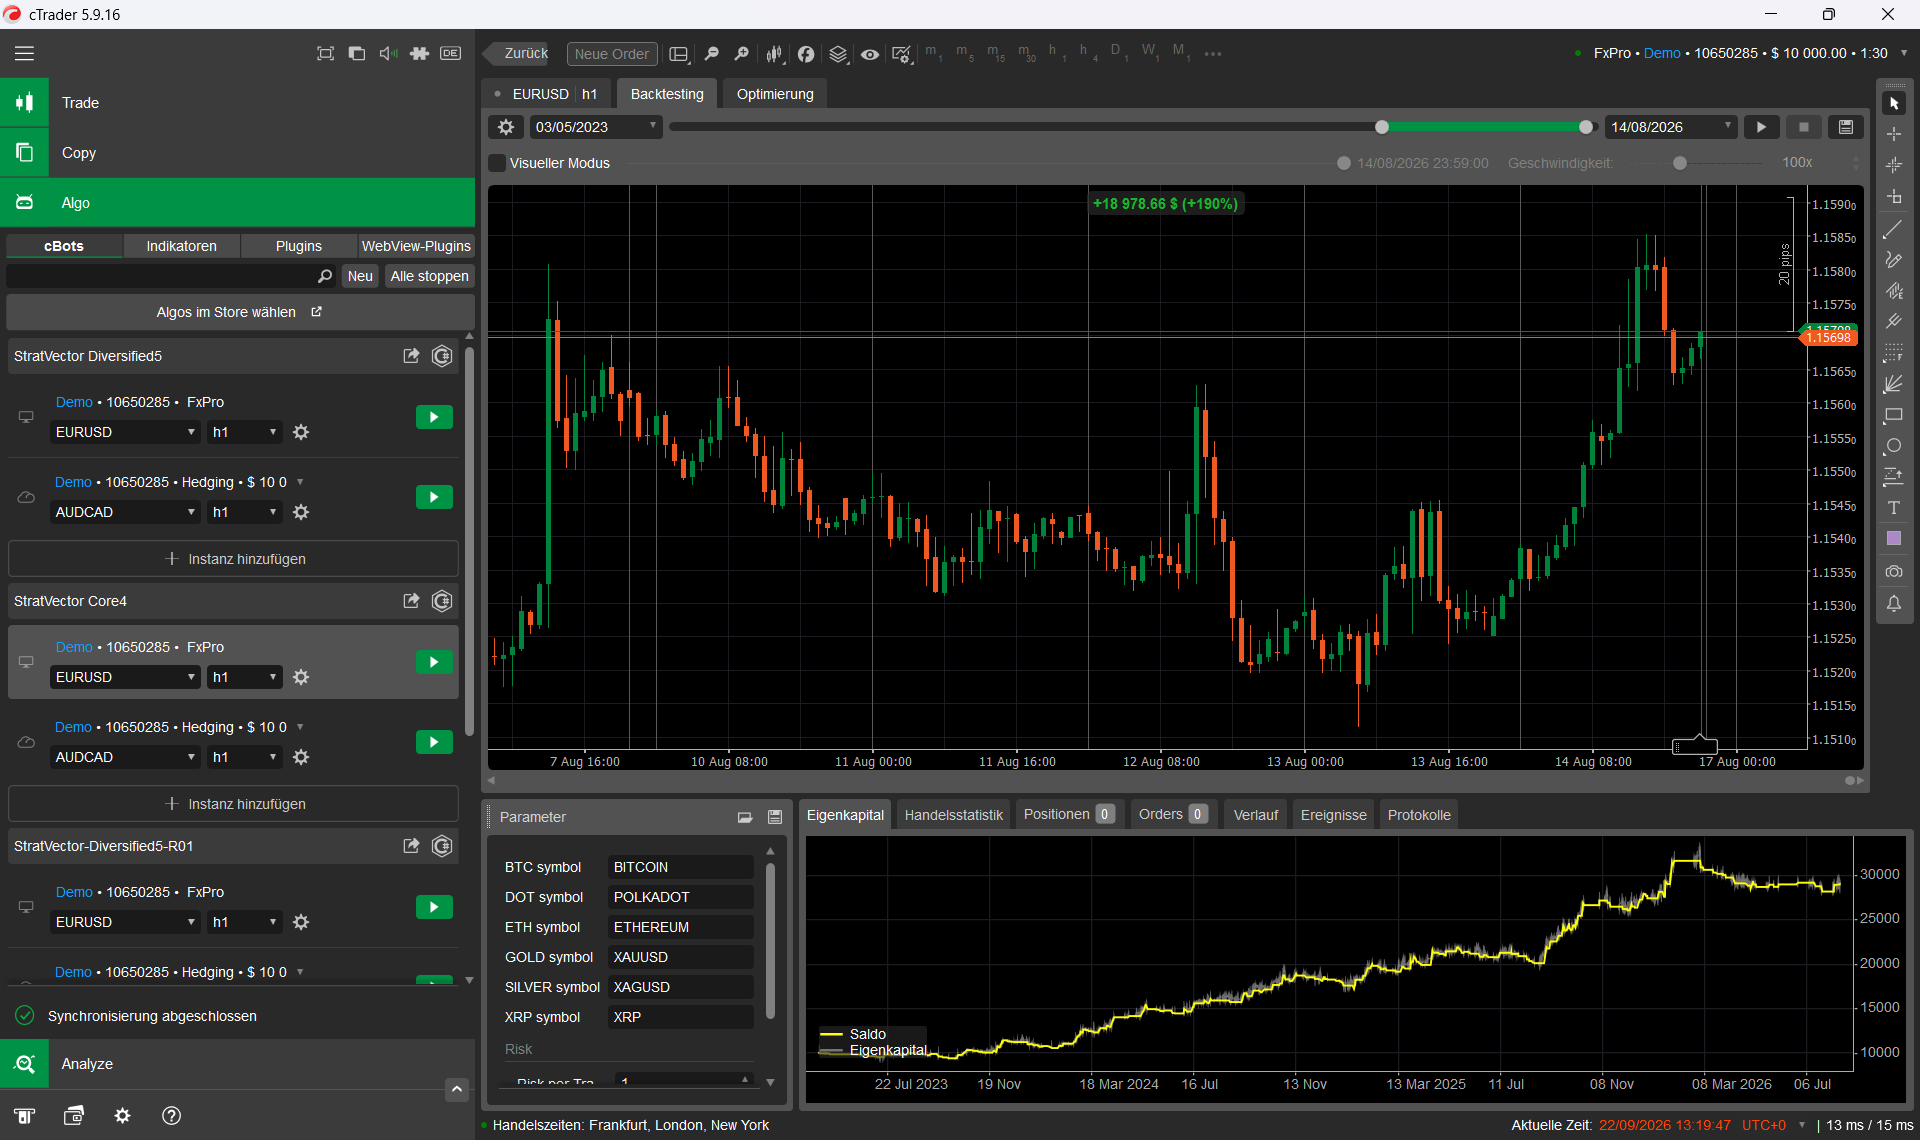This screenshot has width=1920, height=1140.
Task: Select the Fibonacci fan tool
Action: click(x=1894, y=384)
